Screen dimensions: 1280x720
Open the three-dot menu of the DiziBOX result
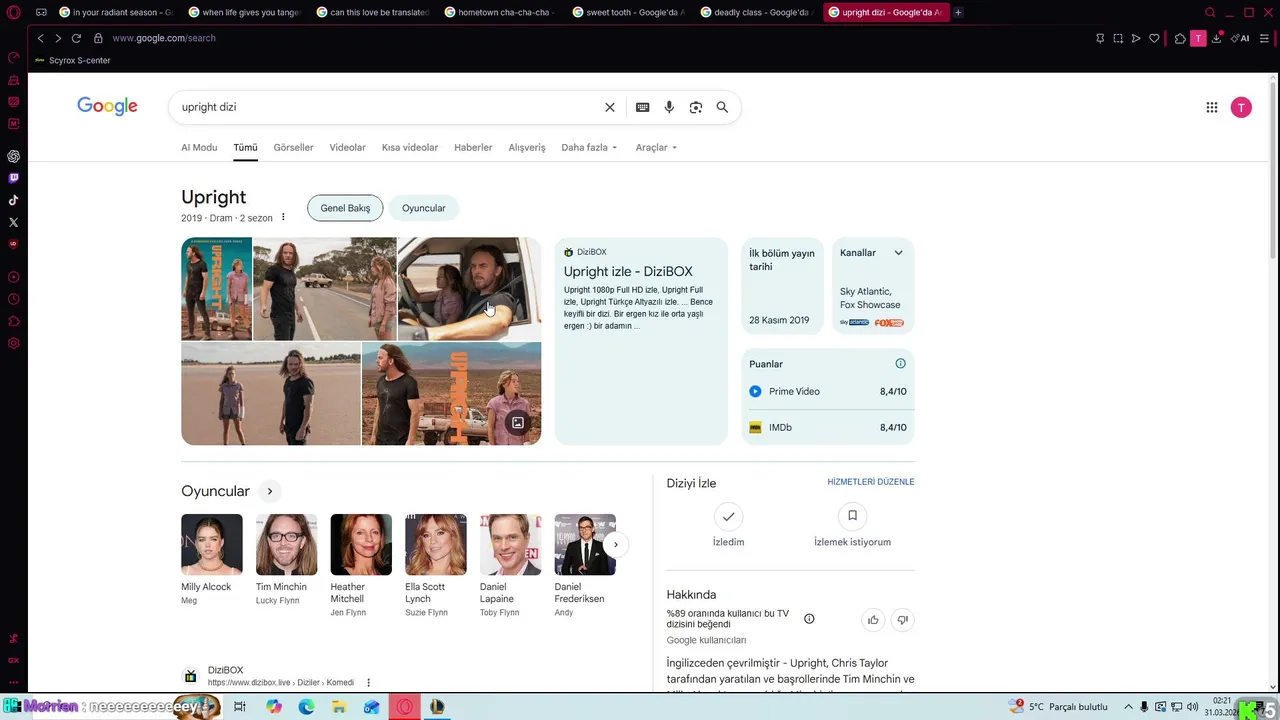tap(368, 683)
